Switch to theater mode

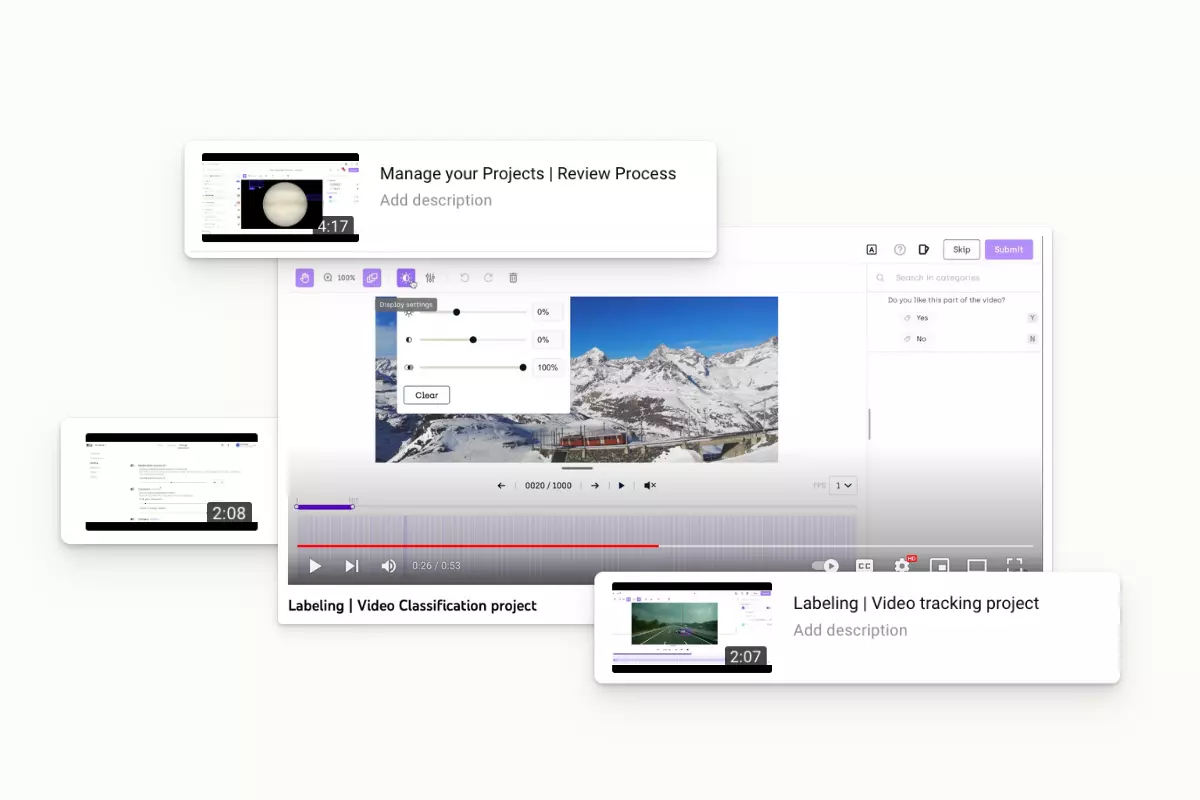(x=977, y=566)
